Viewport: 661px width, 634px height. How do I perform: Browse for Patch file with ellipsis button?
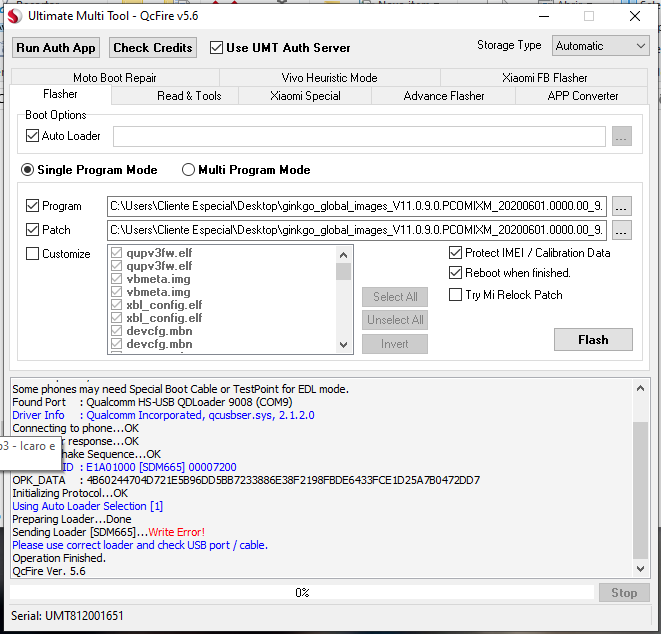coord(621,230)
